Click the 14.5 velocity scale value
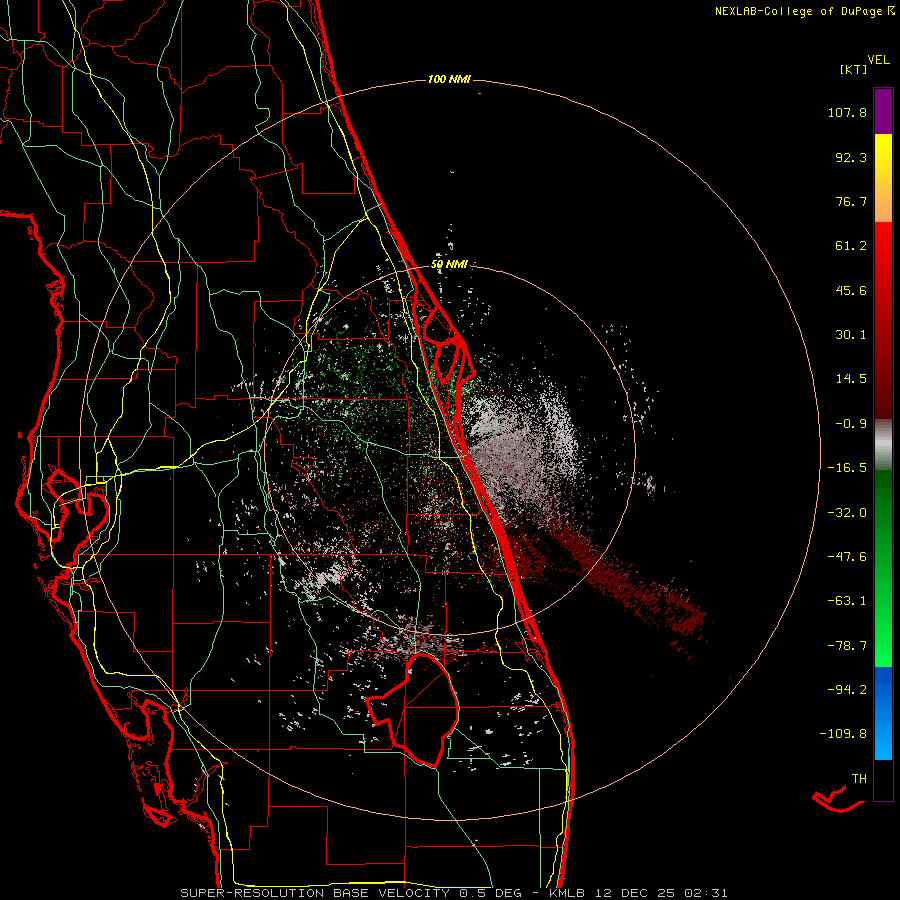Screen dimensions: 900x900 (x=851, y=379)
